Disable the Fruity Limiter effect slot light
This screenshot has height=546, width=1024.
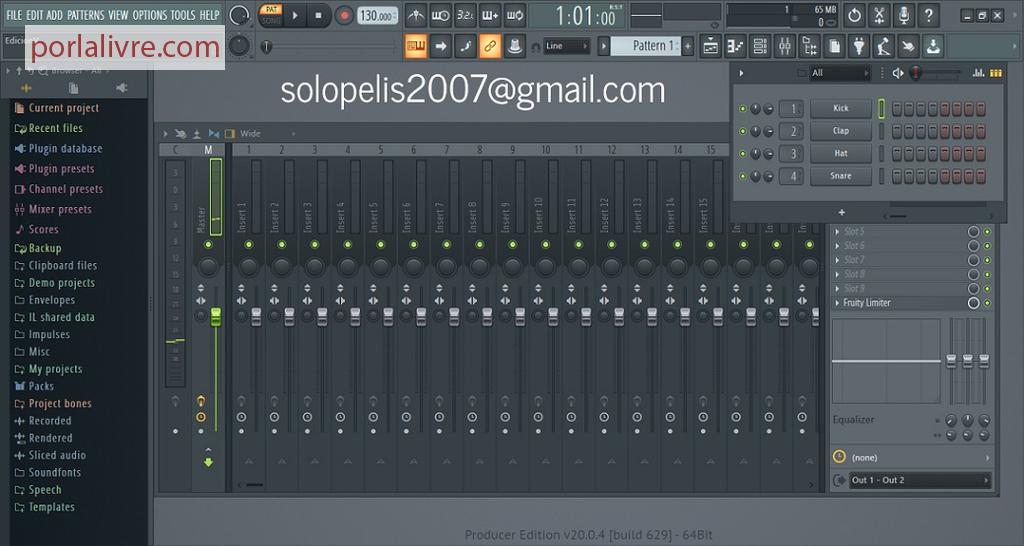[x=987, y=303]
